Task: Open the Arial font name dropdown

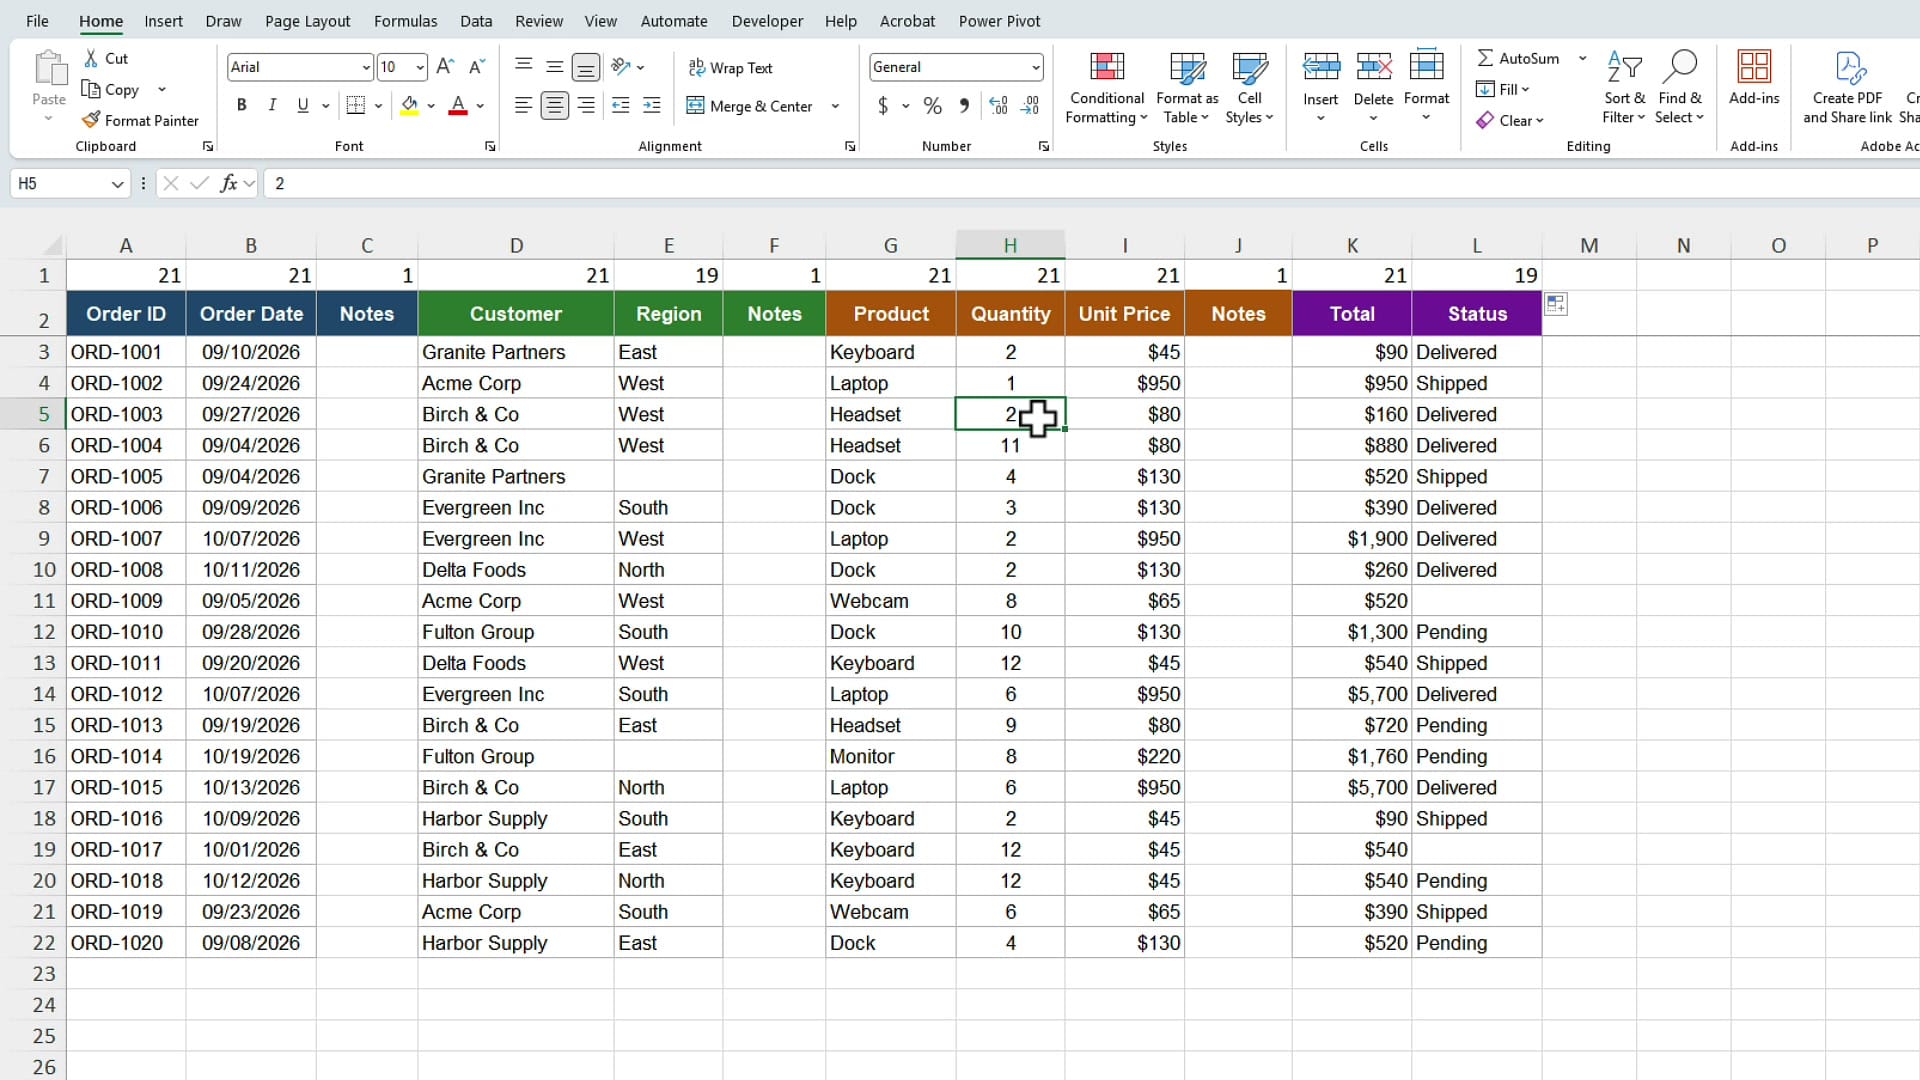Action: [365, 67]
